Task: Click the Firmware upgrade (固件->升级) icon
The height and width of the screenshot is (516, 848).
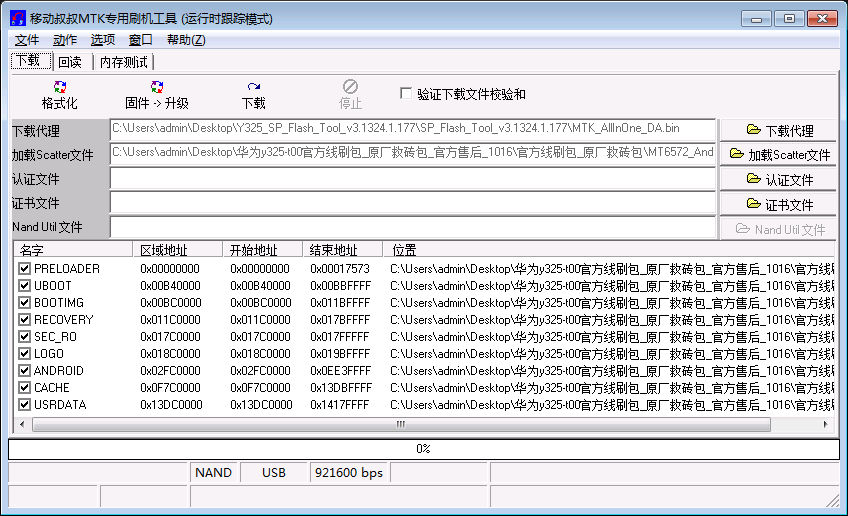Action: pos(157,87)
